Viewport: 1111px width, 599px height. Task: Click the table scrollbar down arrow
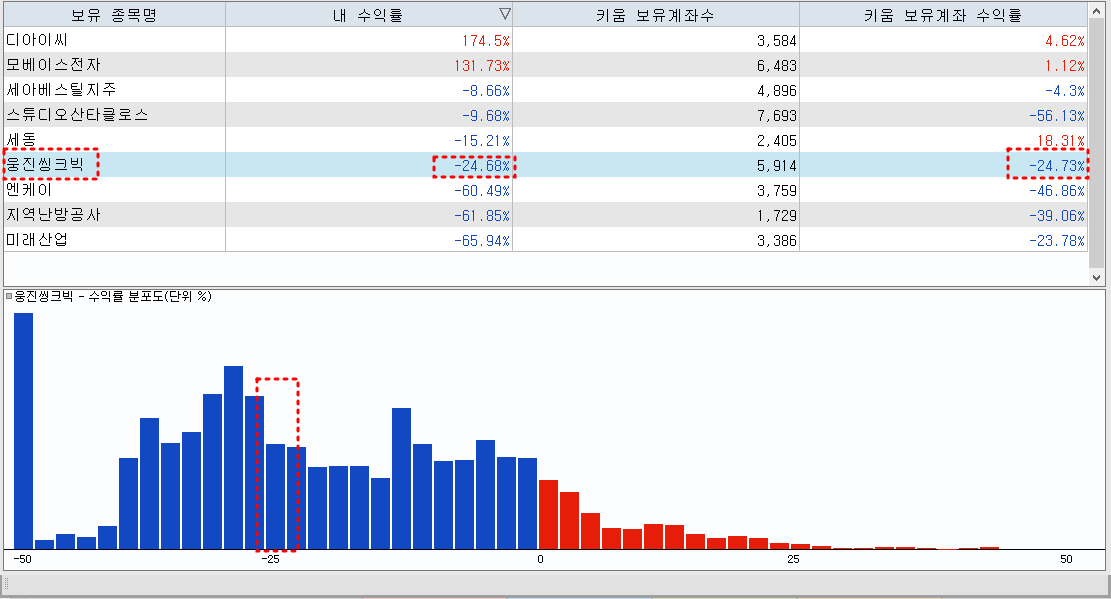(1096, 278)
